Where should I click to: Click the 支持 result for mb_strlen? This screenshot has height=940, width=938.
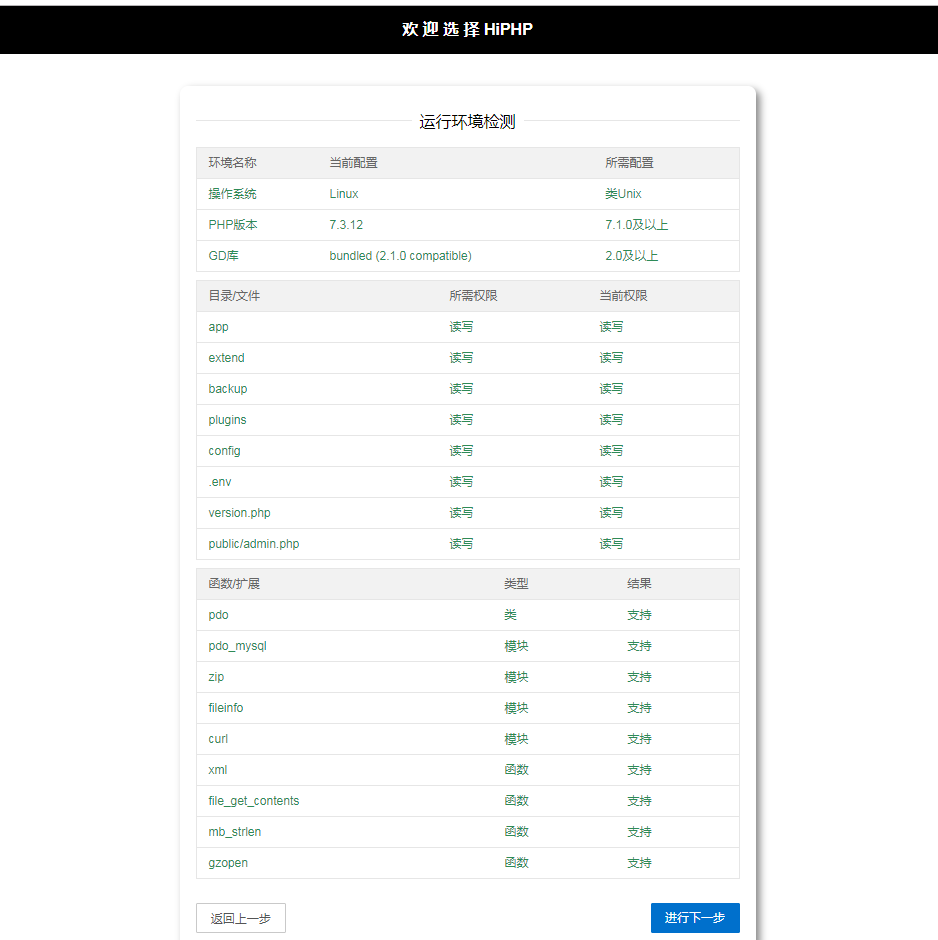point(640,832)
